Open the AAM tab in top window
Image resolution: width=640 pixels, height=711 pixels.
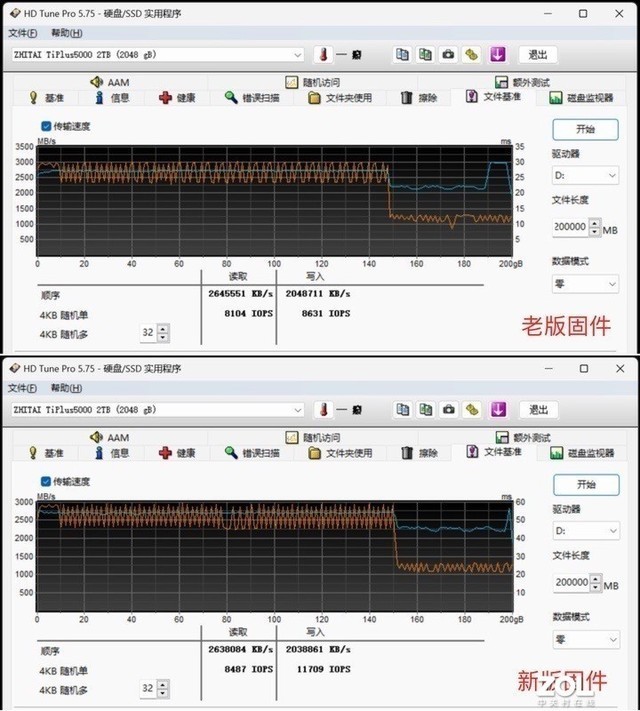110,82
